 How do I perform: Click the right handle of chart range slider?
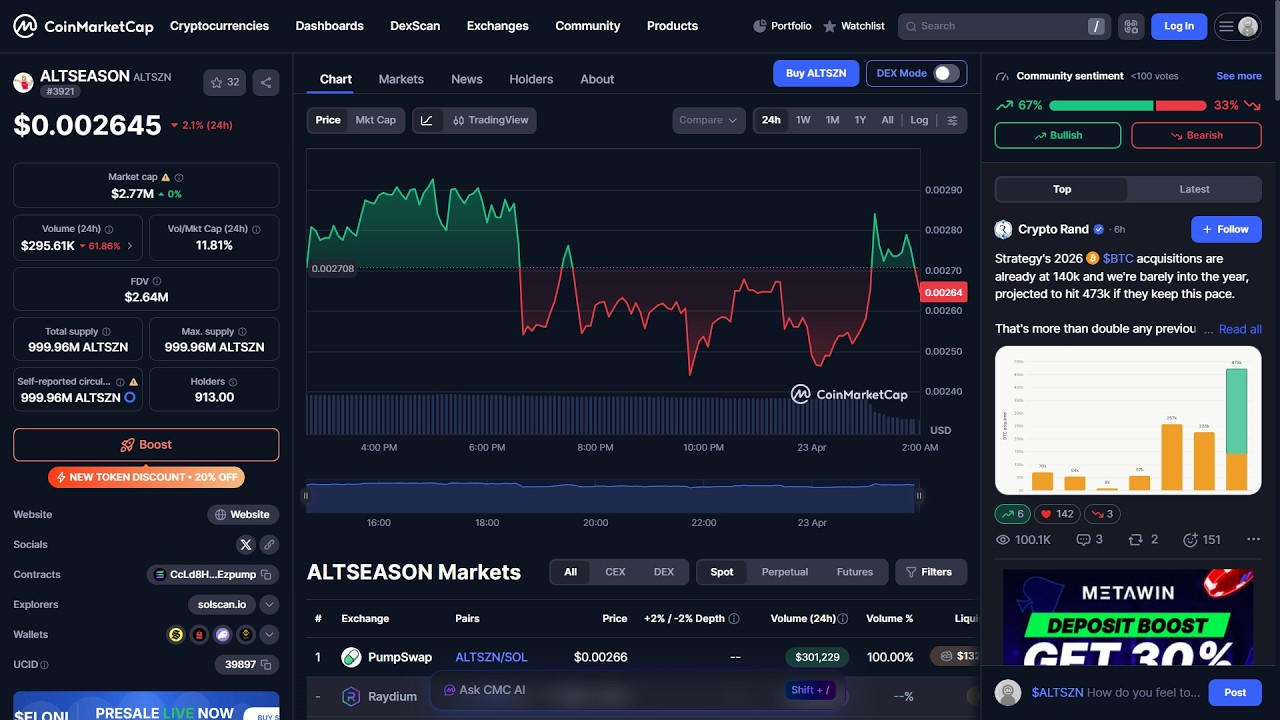pyautogui.click(x=918, y=495)
